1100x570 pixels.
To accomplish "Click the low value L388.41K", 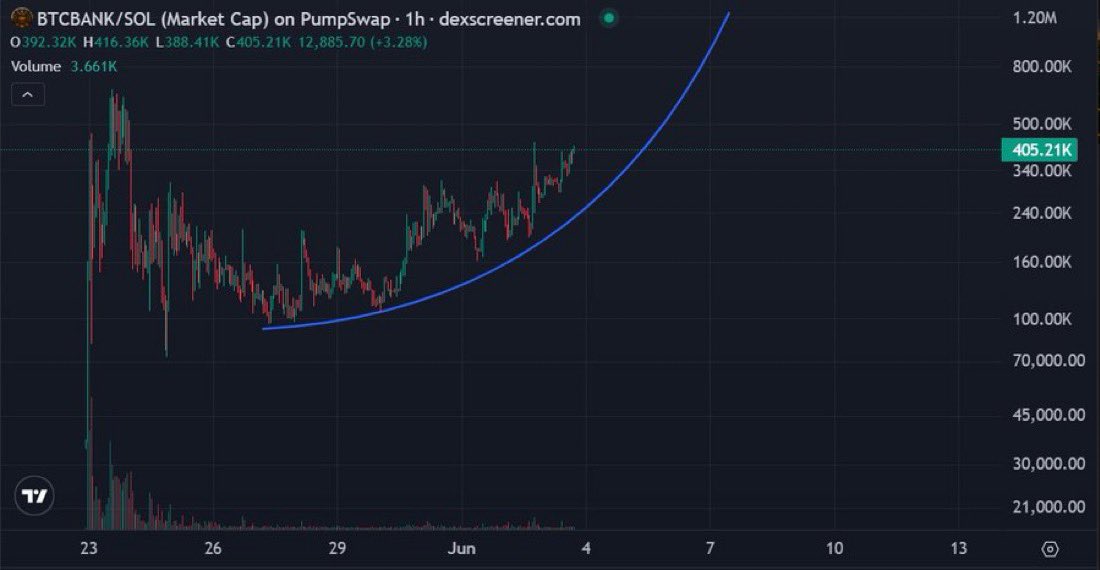I will 187,42.
